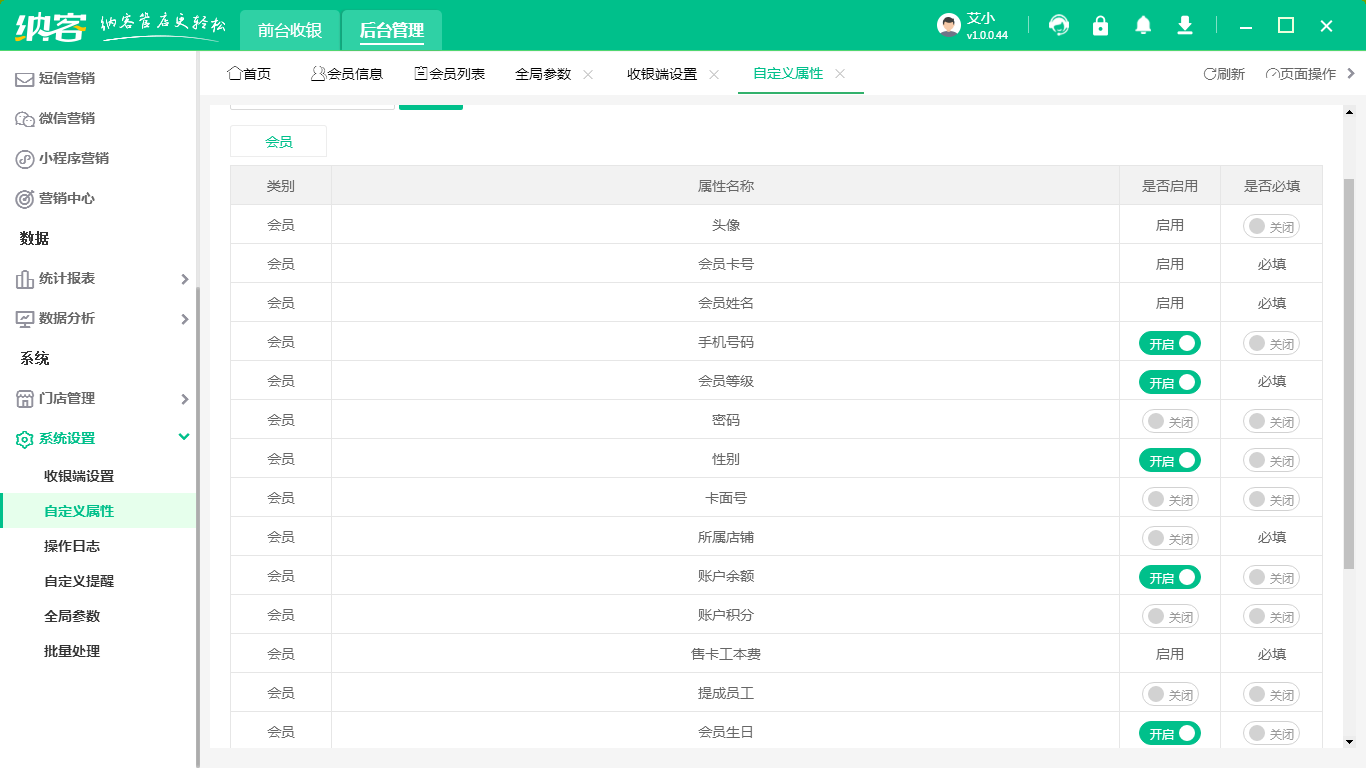1366x768 pixels.
Task: Open 微信营销 in the sidebar
Action: point(66,118)
